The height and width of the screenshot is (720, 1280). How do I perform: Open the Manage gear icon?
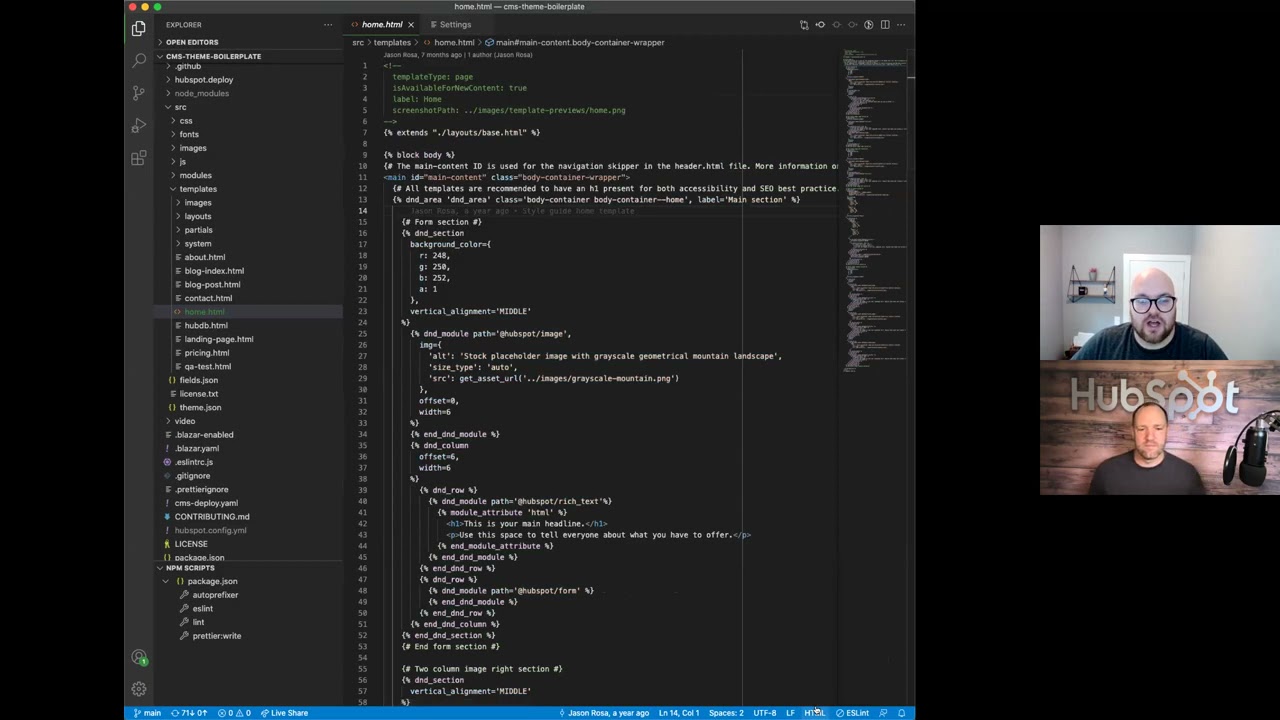click(x=139, y=689)
